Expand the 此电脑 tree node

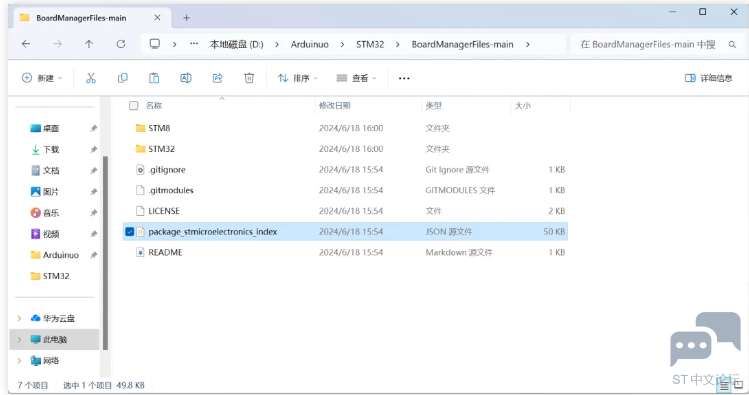[19, 339]
